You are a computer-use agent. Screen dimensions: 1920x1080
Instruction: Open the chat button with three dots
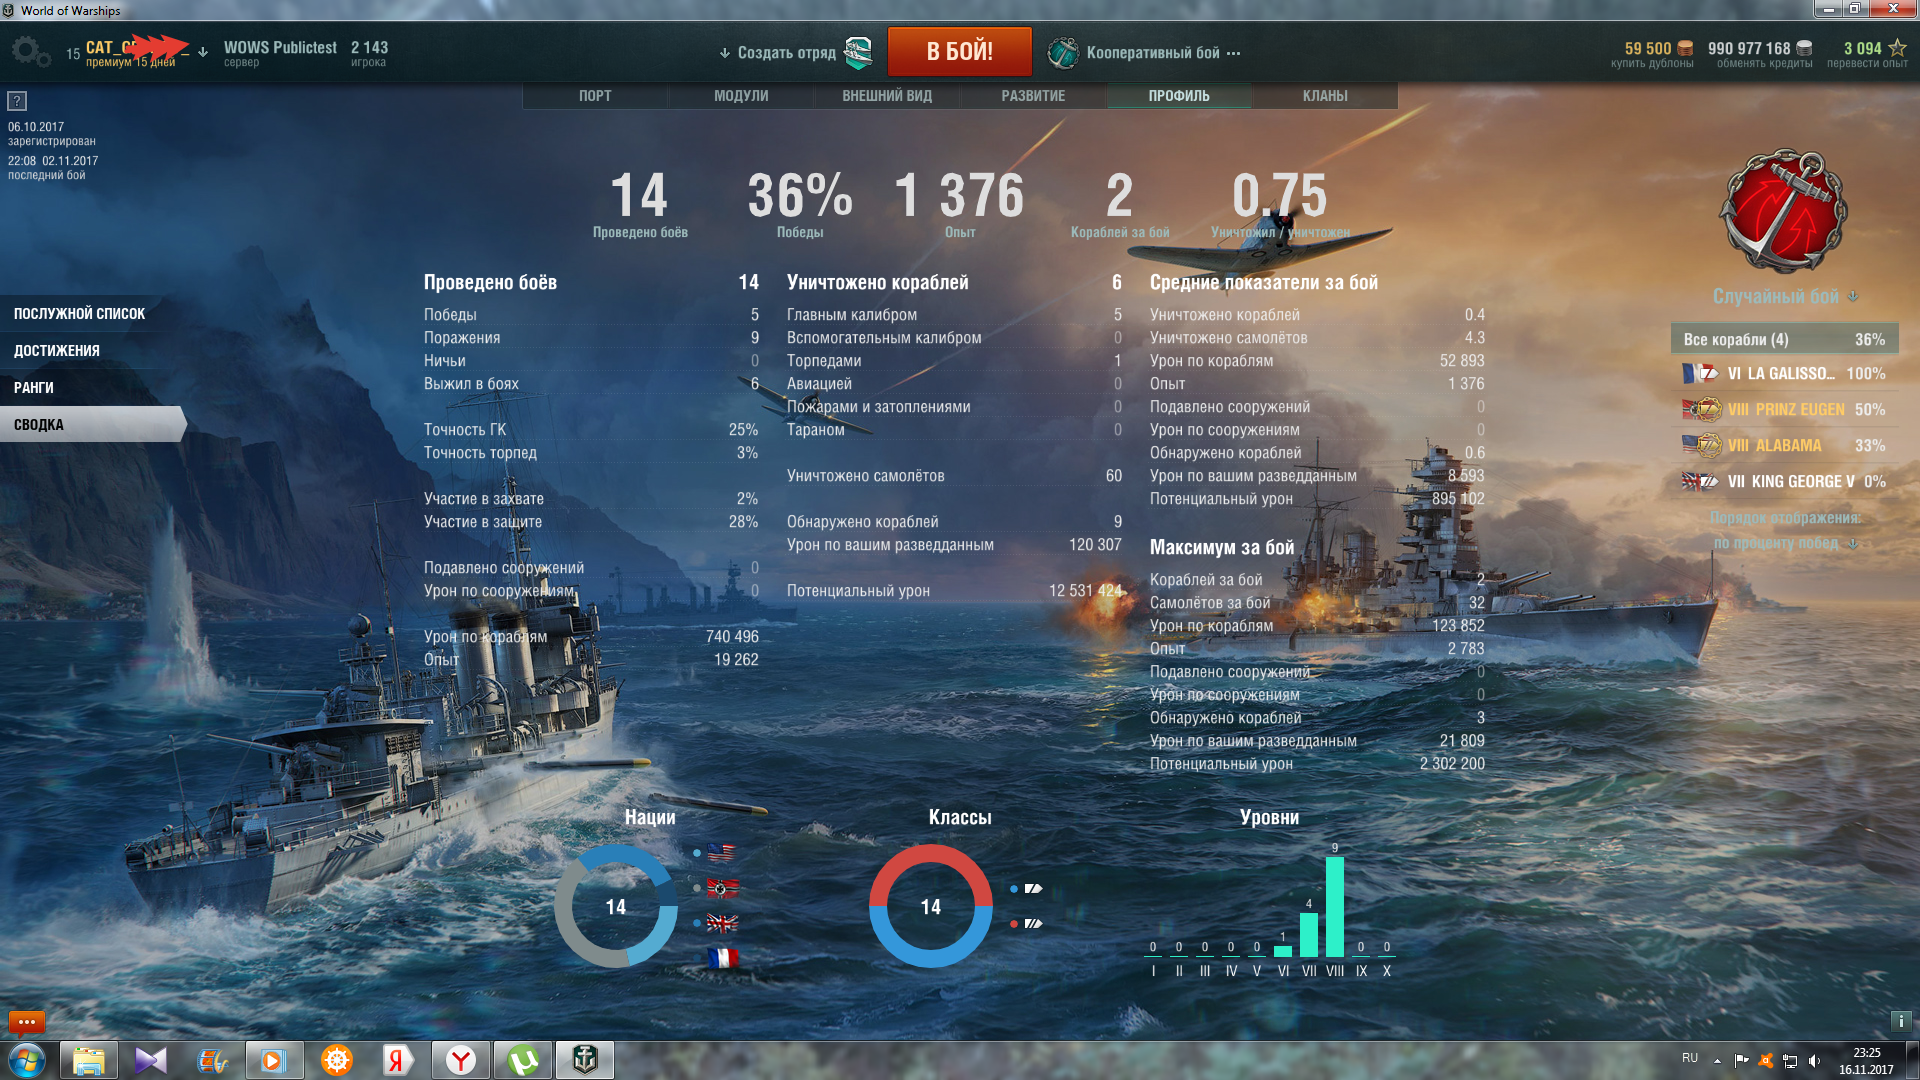[27, 1022]
